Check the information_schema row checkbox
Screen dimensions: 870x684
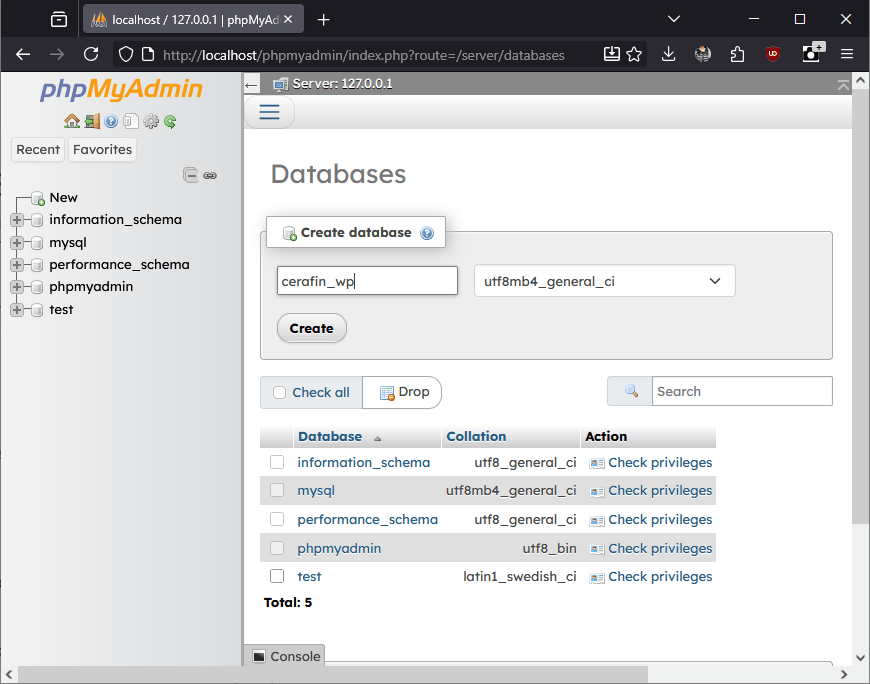tap(277, 462)
